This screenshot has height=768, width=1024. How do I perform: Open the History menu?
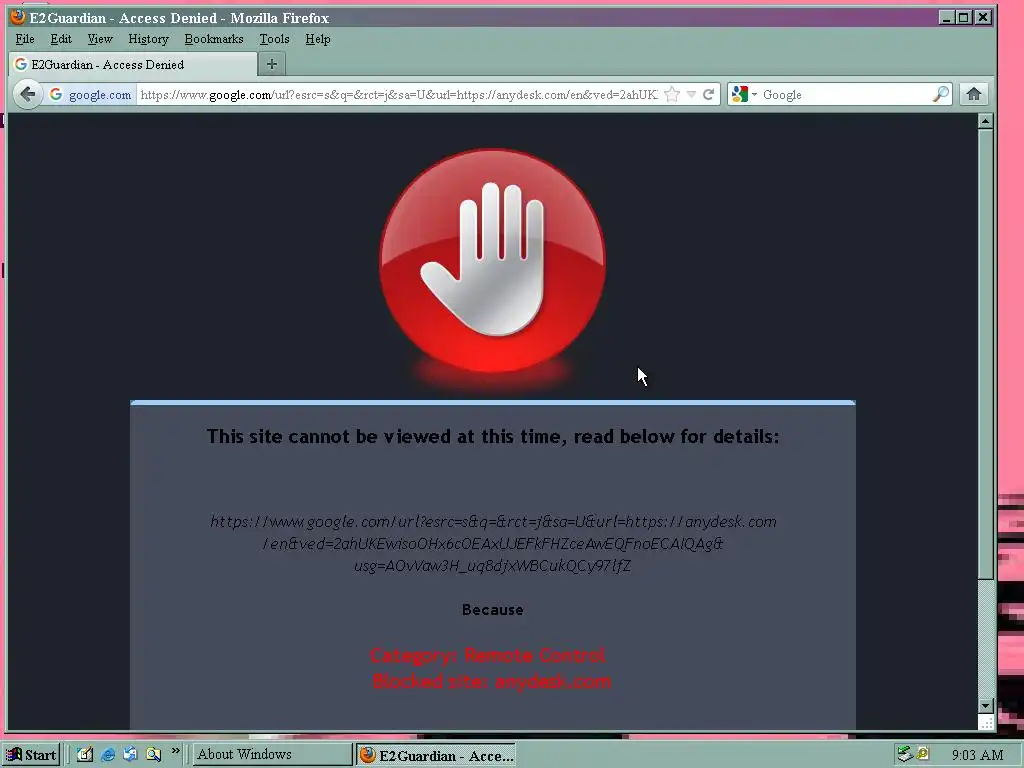[x=148, y=39]
